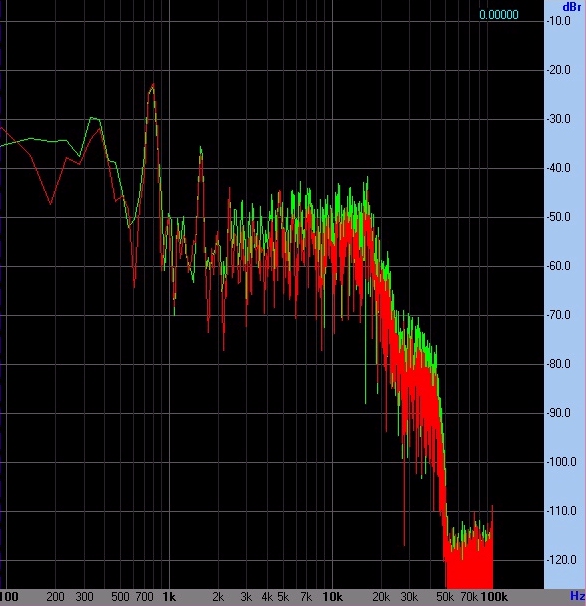
Task: Click the 500 frequency axis label
Action: click(x=120, y=597)
